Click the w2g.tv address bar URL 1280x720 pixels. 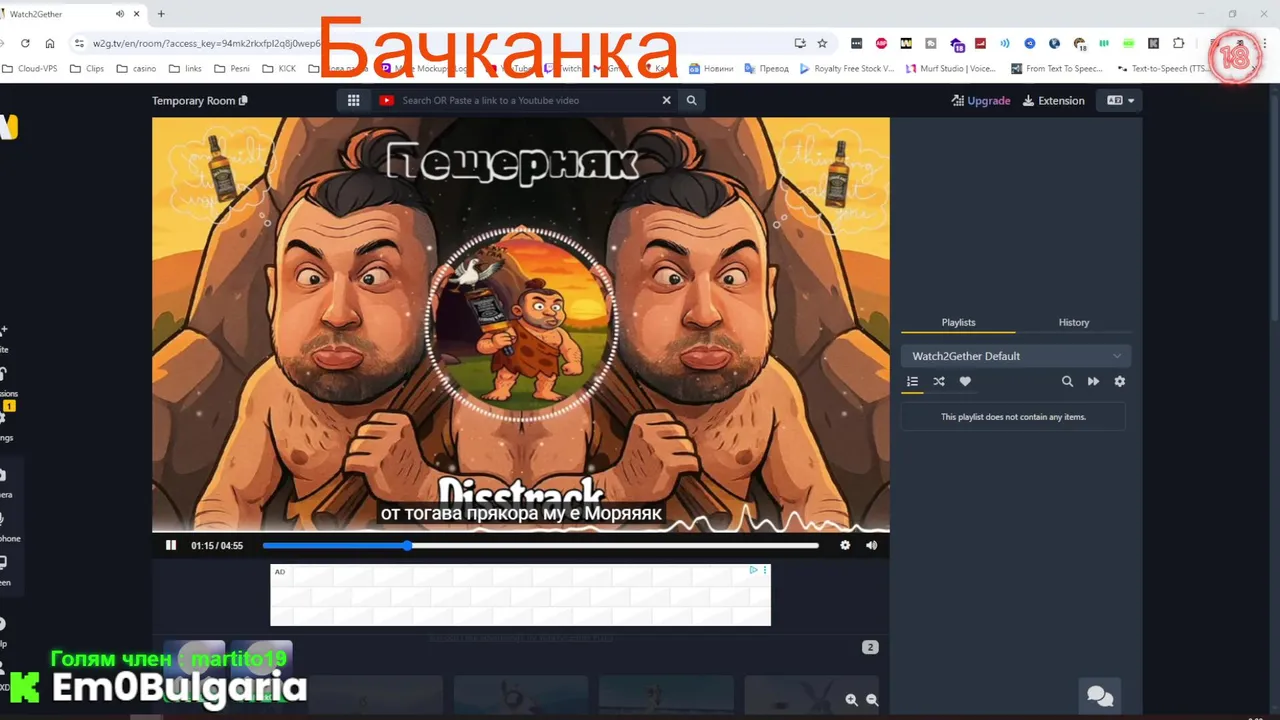click(206, 43)
